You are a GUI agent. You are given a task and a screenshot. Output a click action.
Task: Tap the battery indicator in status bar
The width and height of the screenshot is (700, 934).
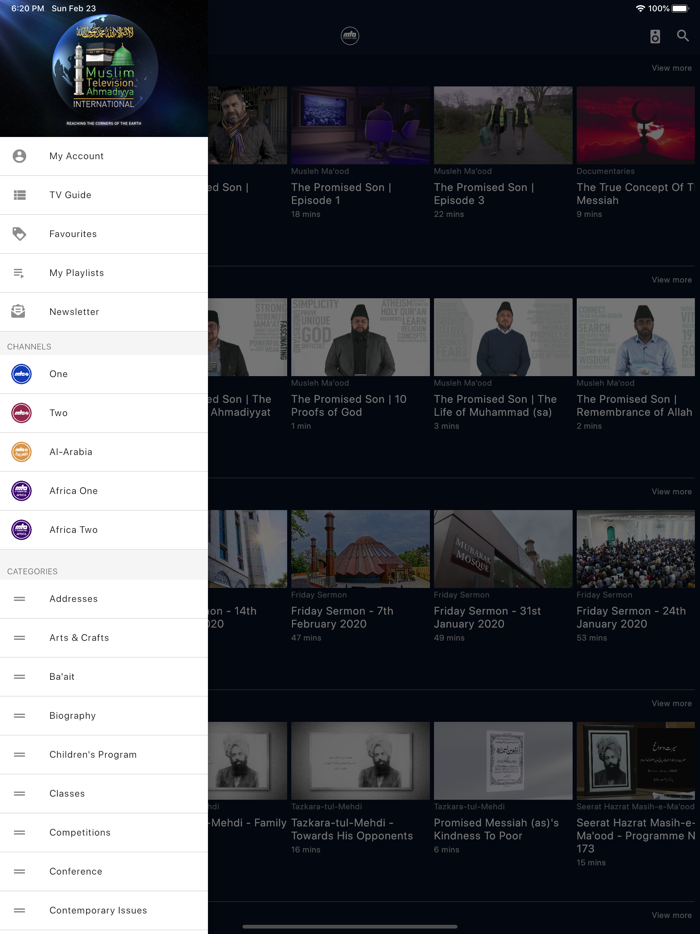pos(680,8)
